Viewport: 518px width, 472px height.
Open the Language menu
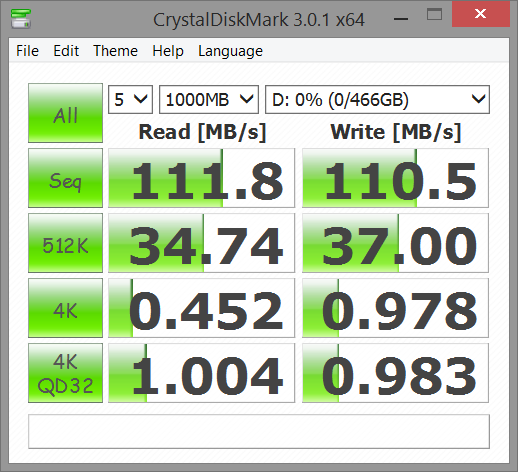pos(230,51)
